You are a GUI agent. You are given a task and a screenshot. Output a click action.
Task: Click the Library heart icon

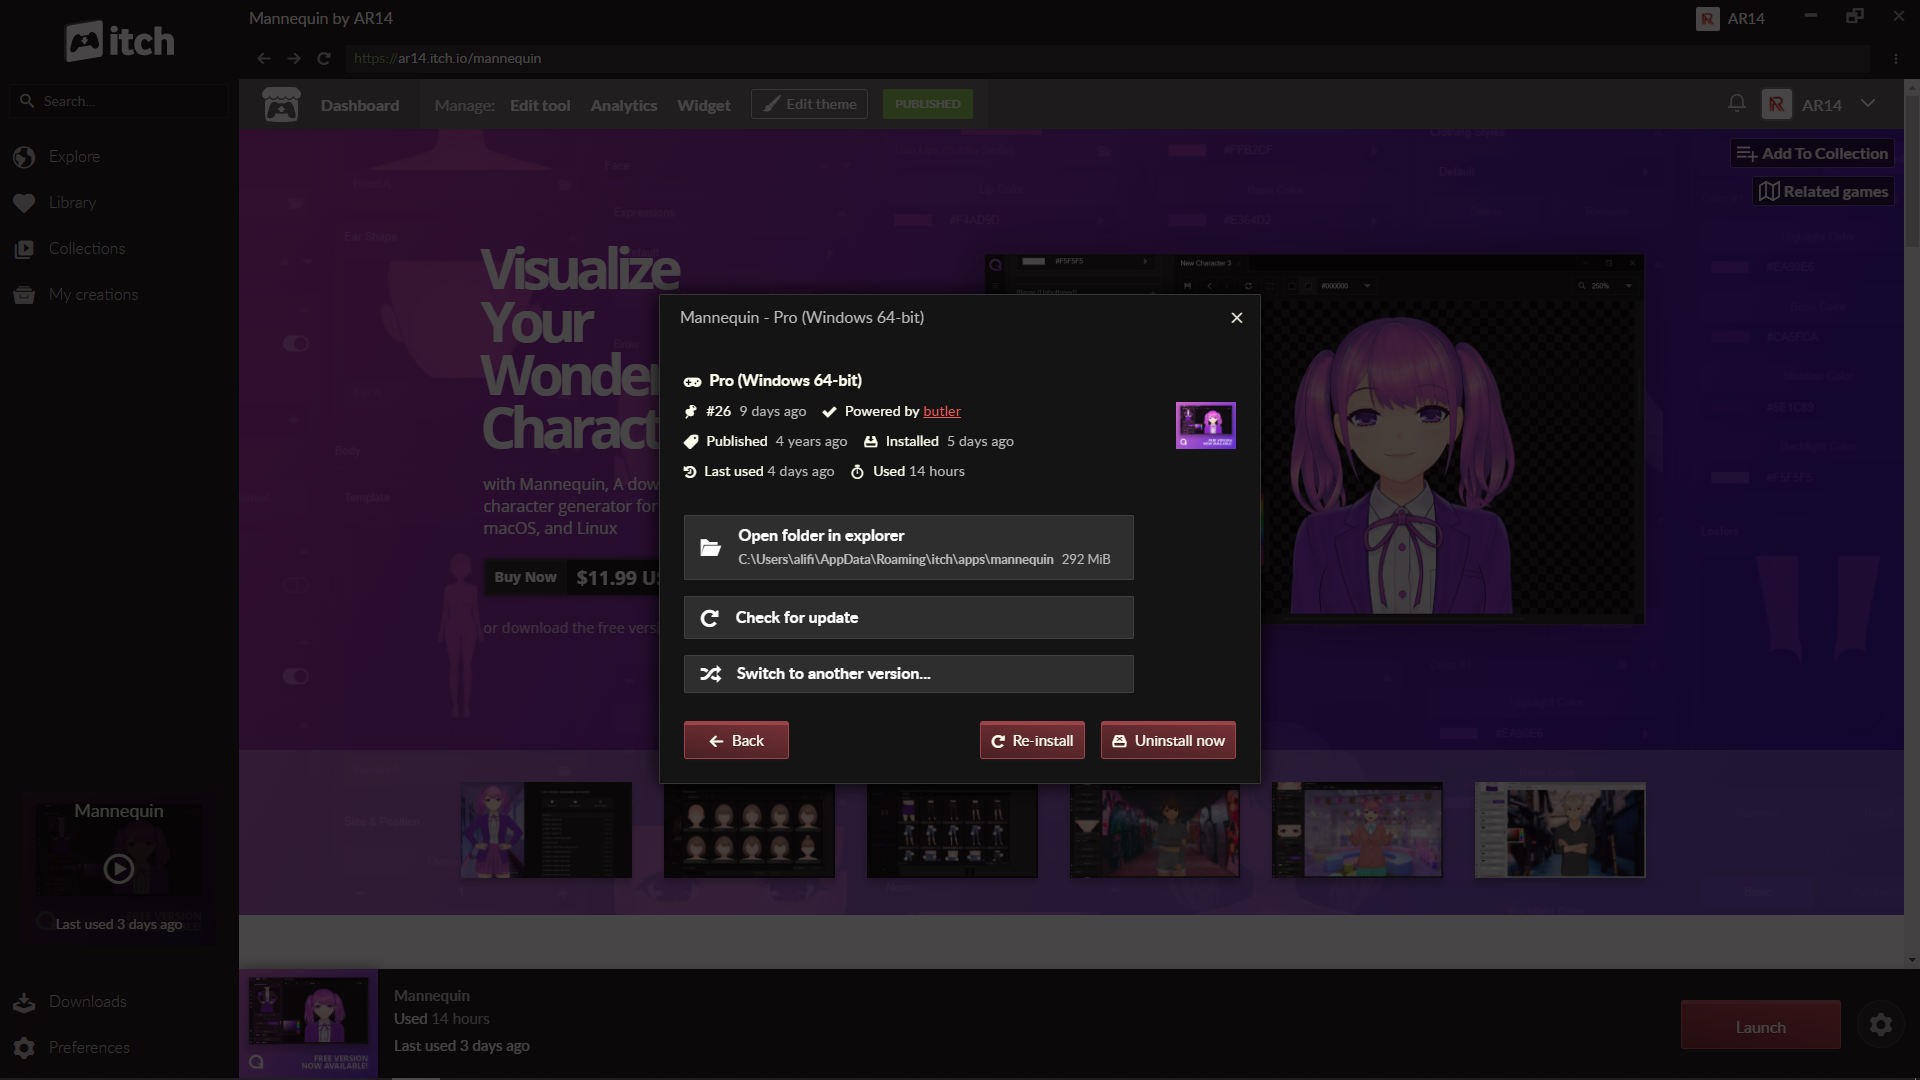coord(25,203)
